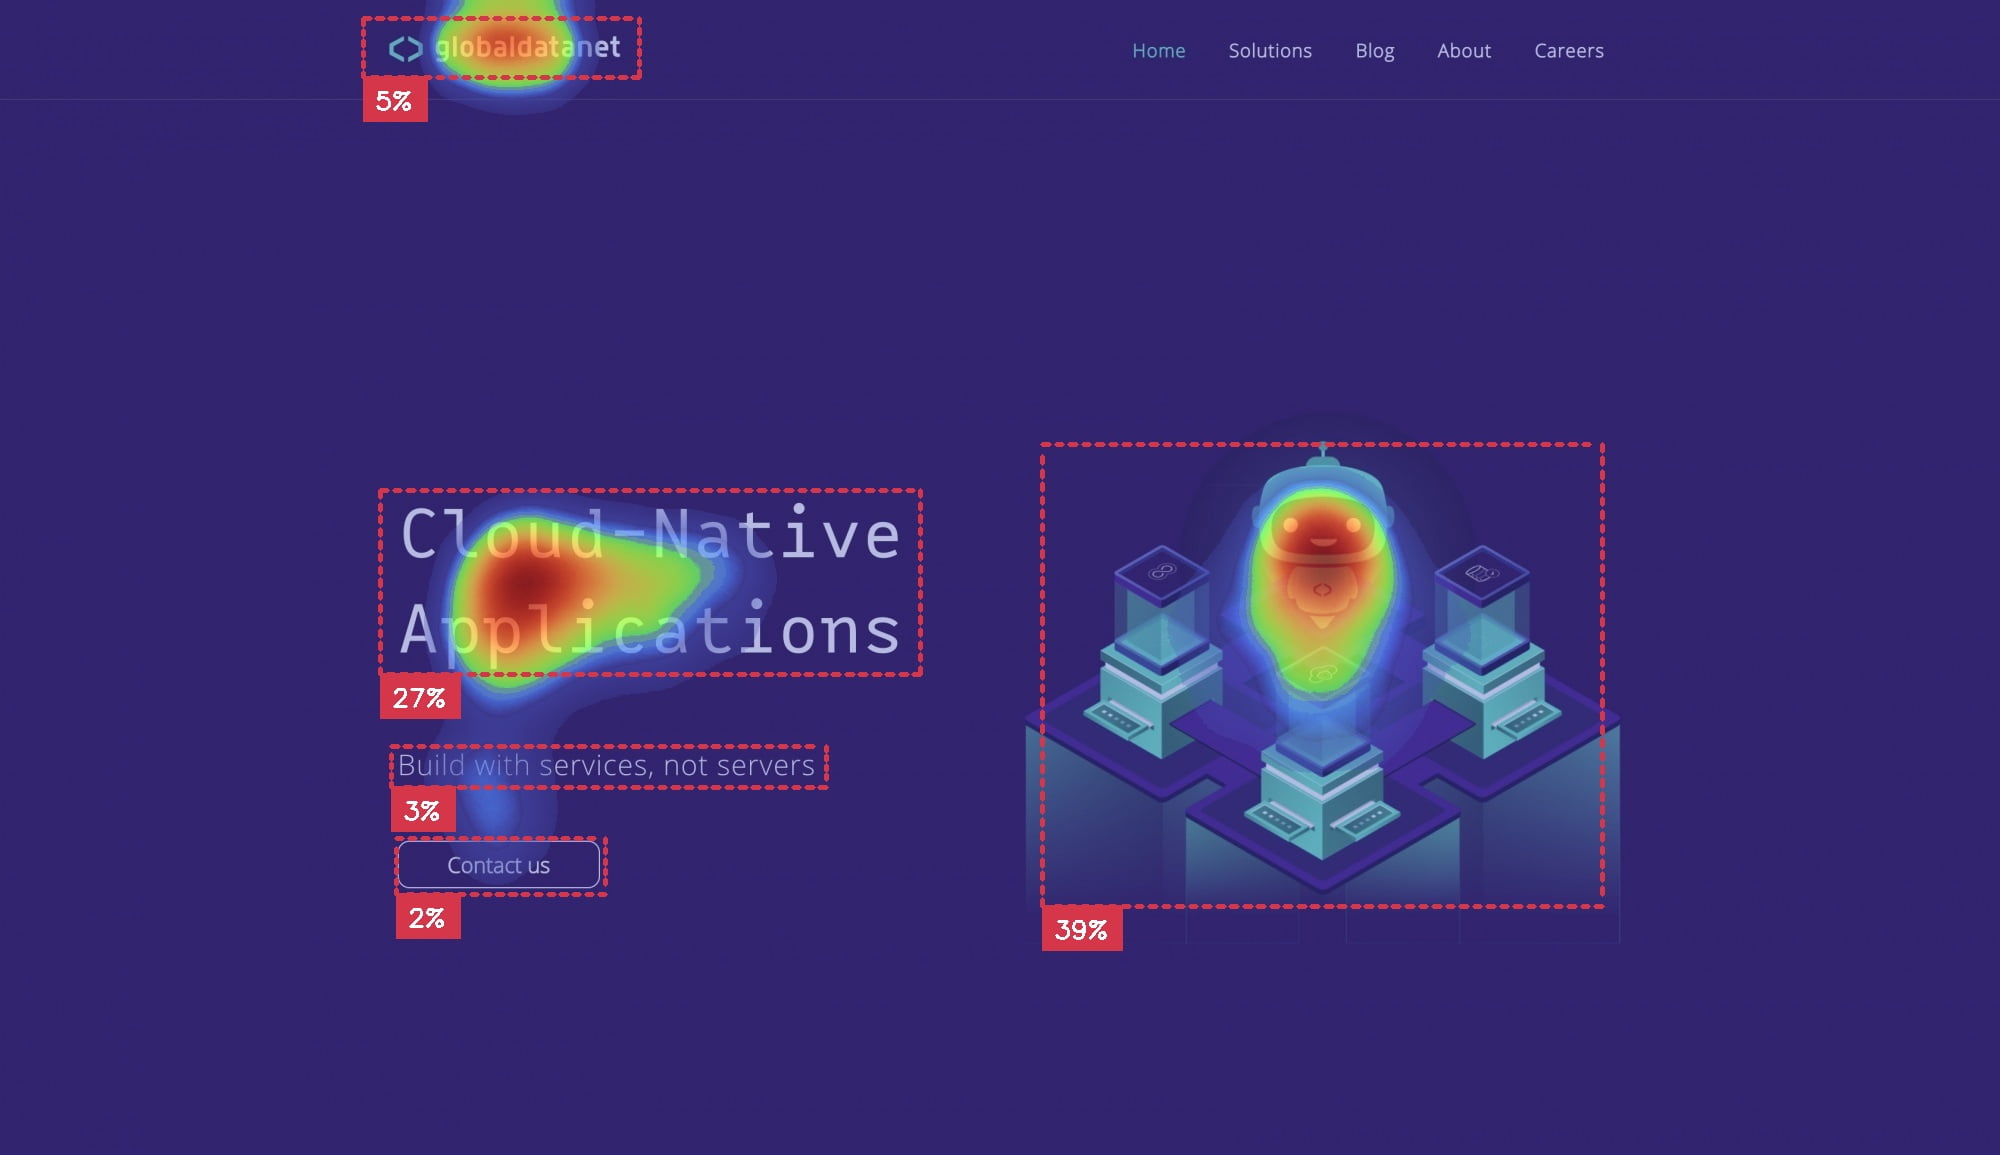Click the globaldatanet logo
Image resolution: width=2000 pixels, height=1155 pixels.
(x=504, y=48)
